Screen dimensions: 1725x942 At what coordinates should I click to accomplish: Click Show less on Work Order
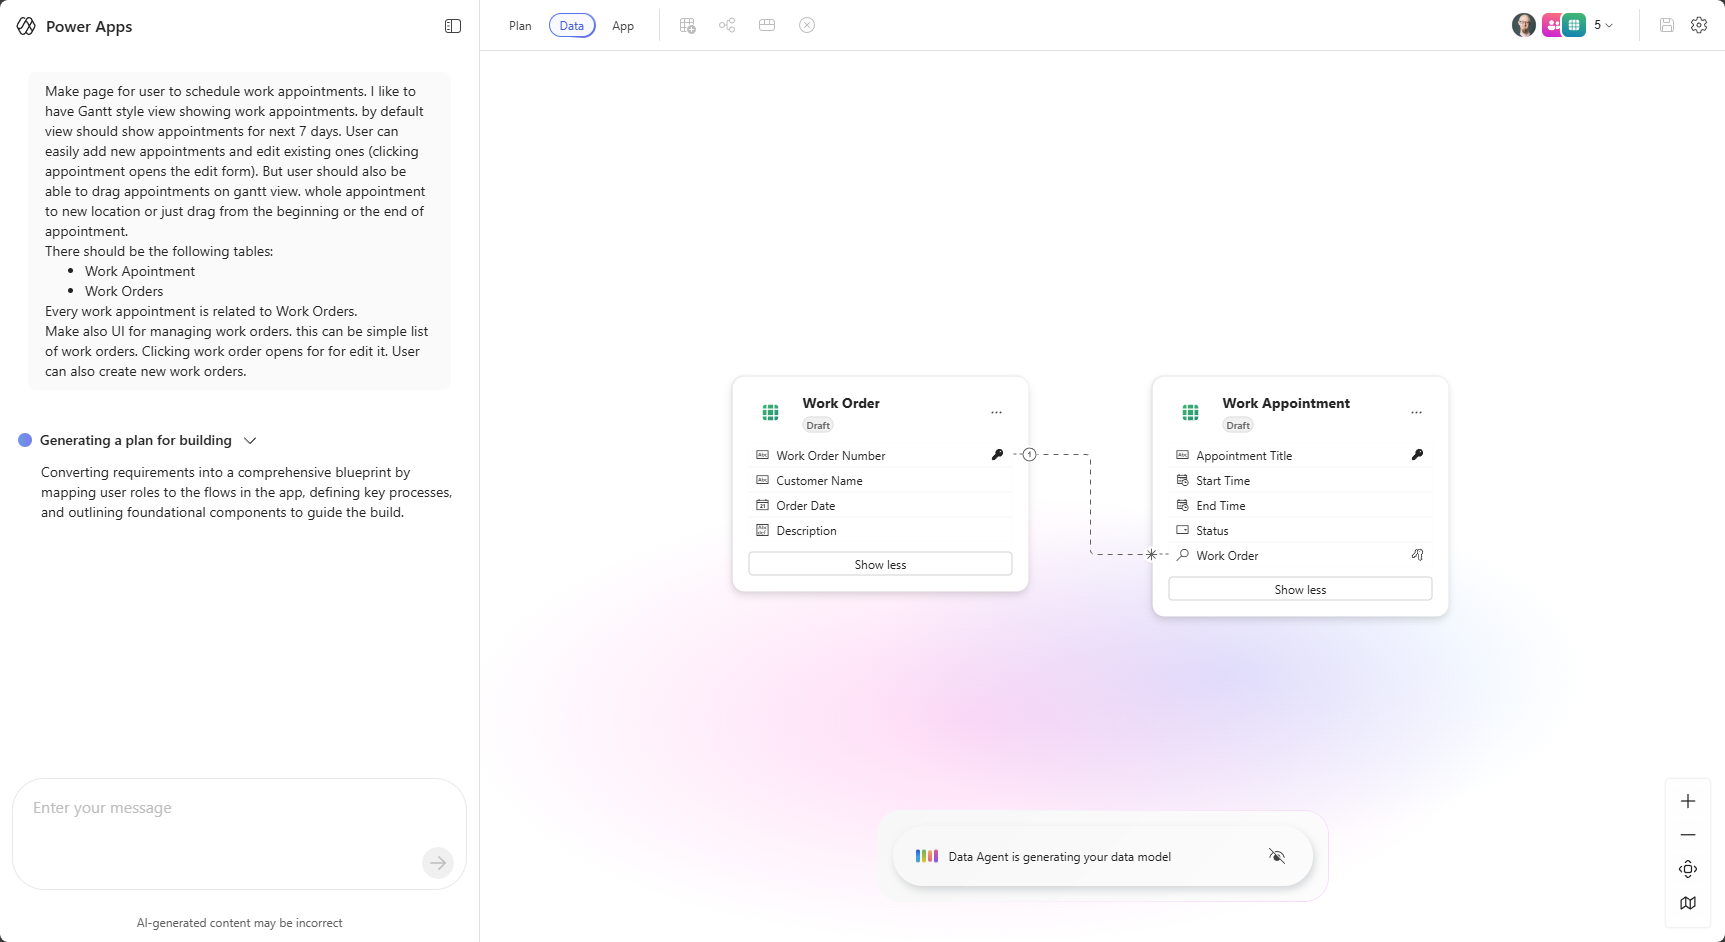(880, 565)
